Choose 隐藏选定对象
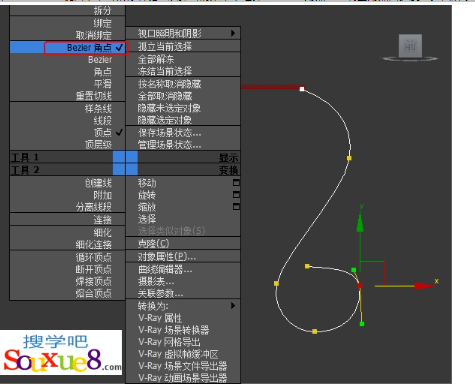 (183, 120)
